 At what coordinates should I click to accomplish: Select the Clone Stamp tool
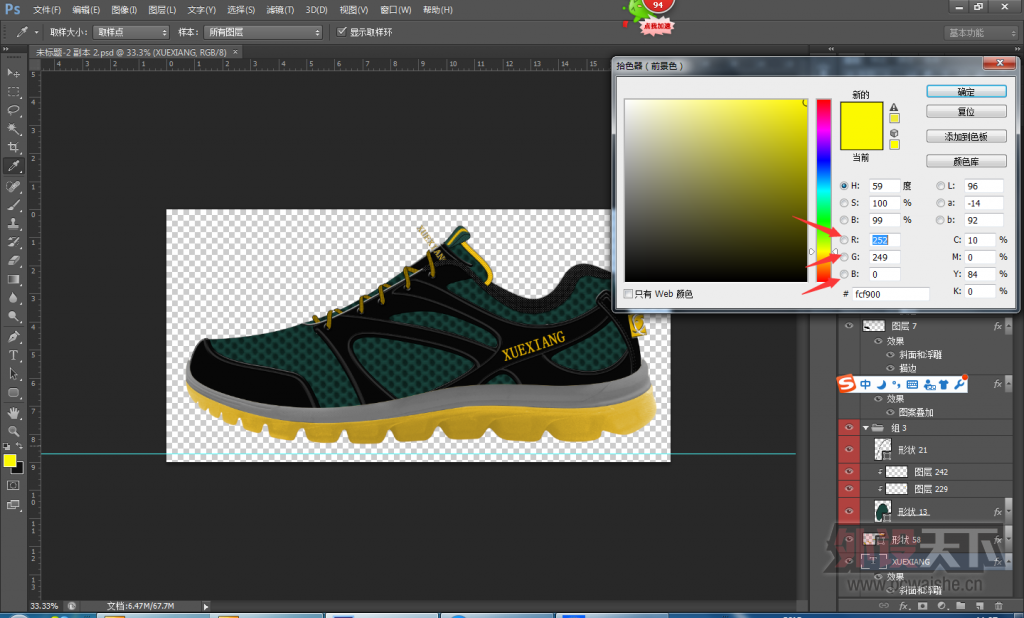click(13, 223)
